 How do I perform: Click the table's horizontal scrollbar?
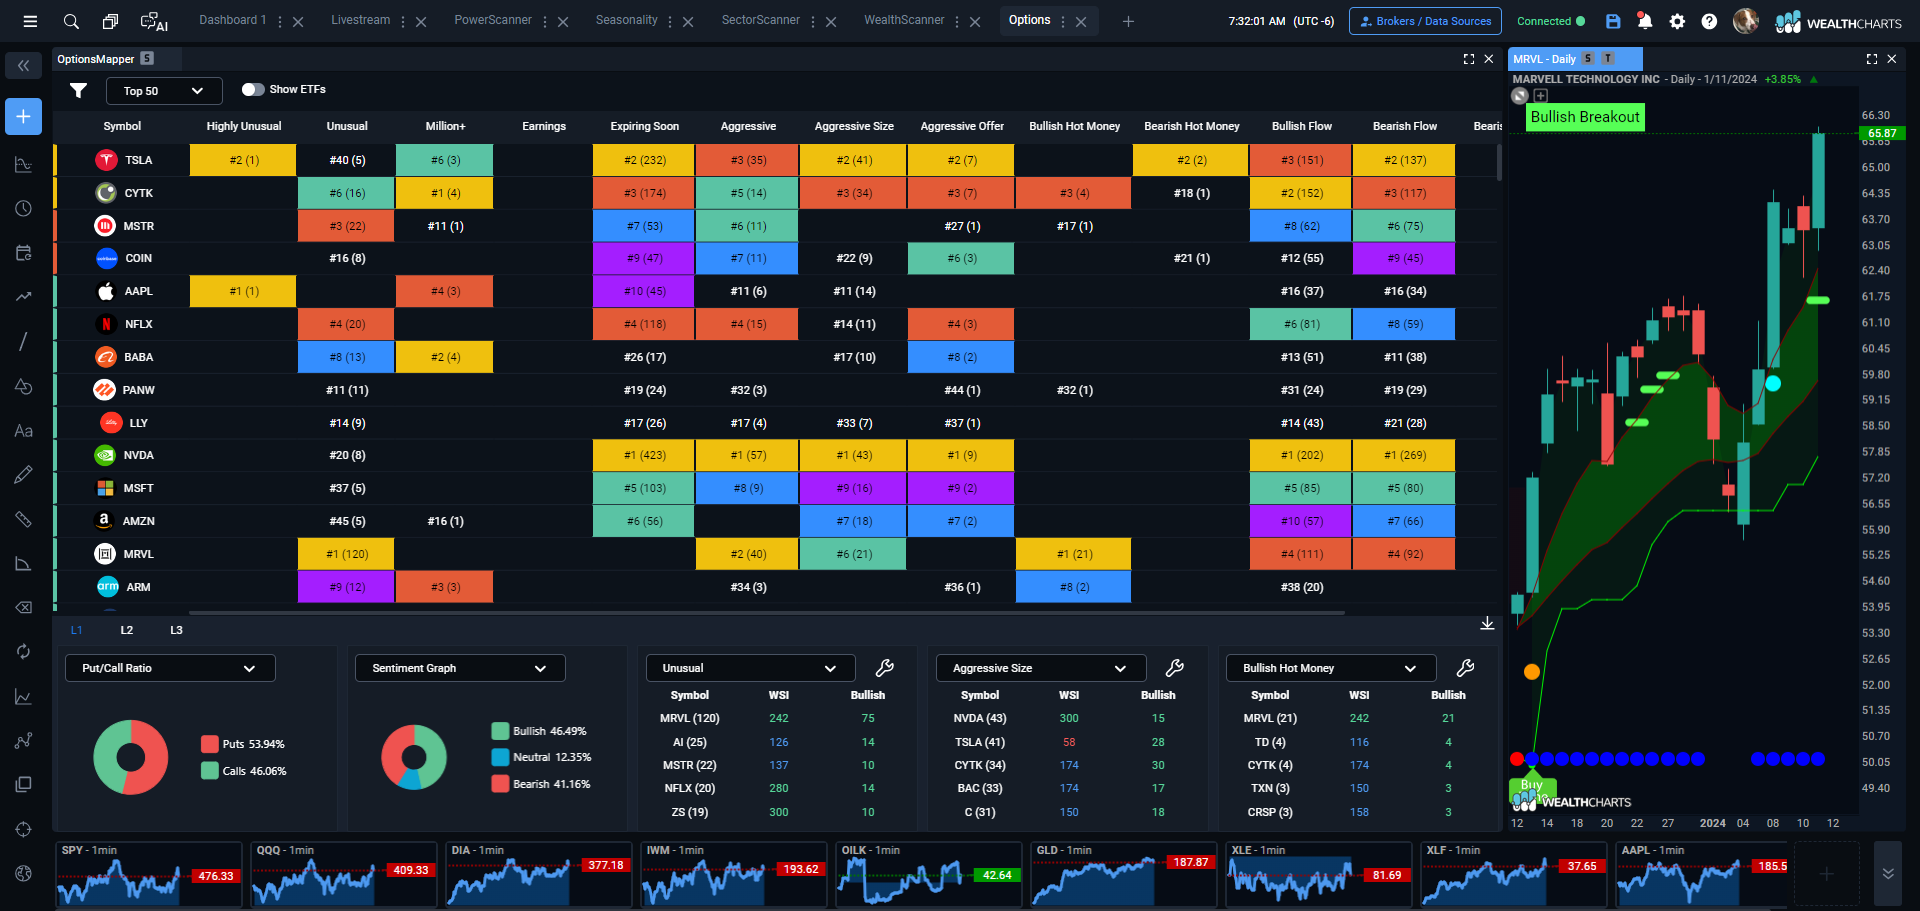click(x=766, y=612)
